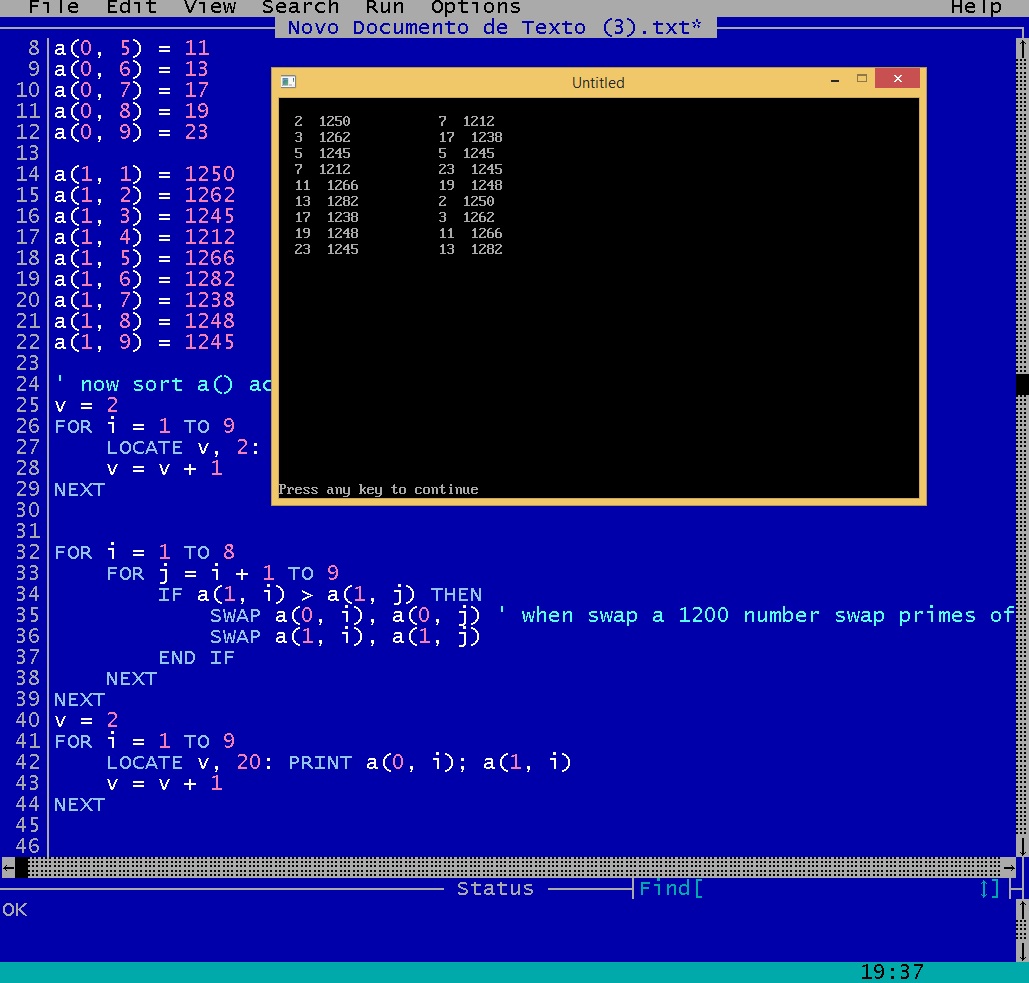
Task: Open the Edit menu
Action: (x=131, y=8)
